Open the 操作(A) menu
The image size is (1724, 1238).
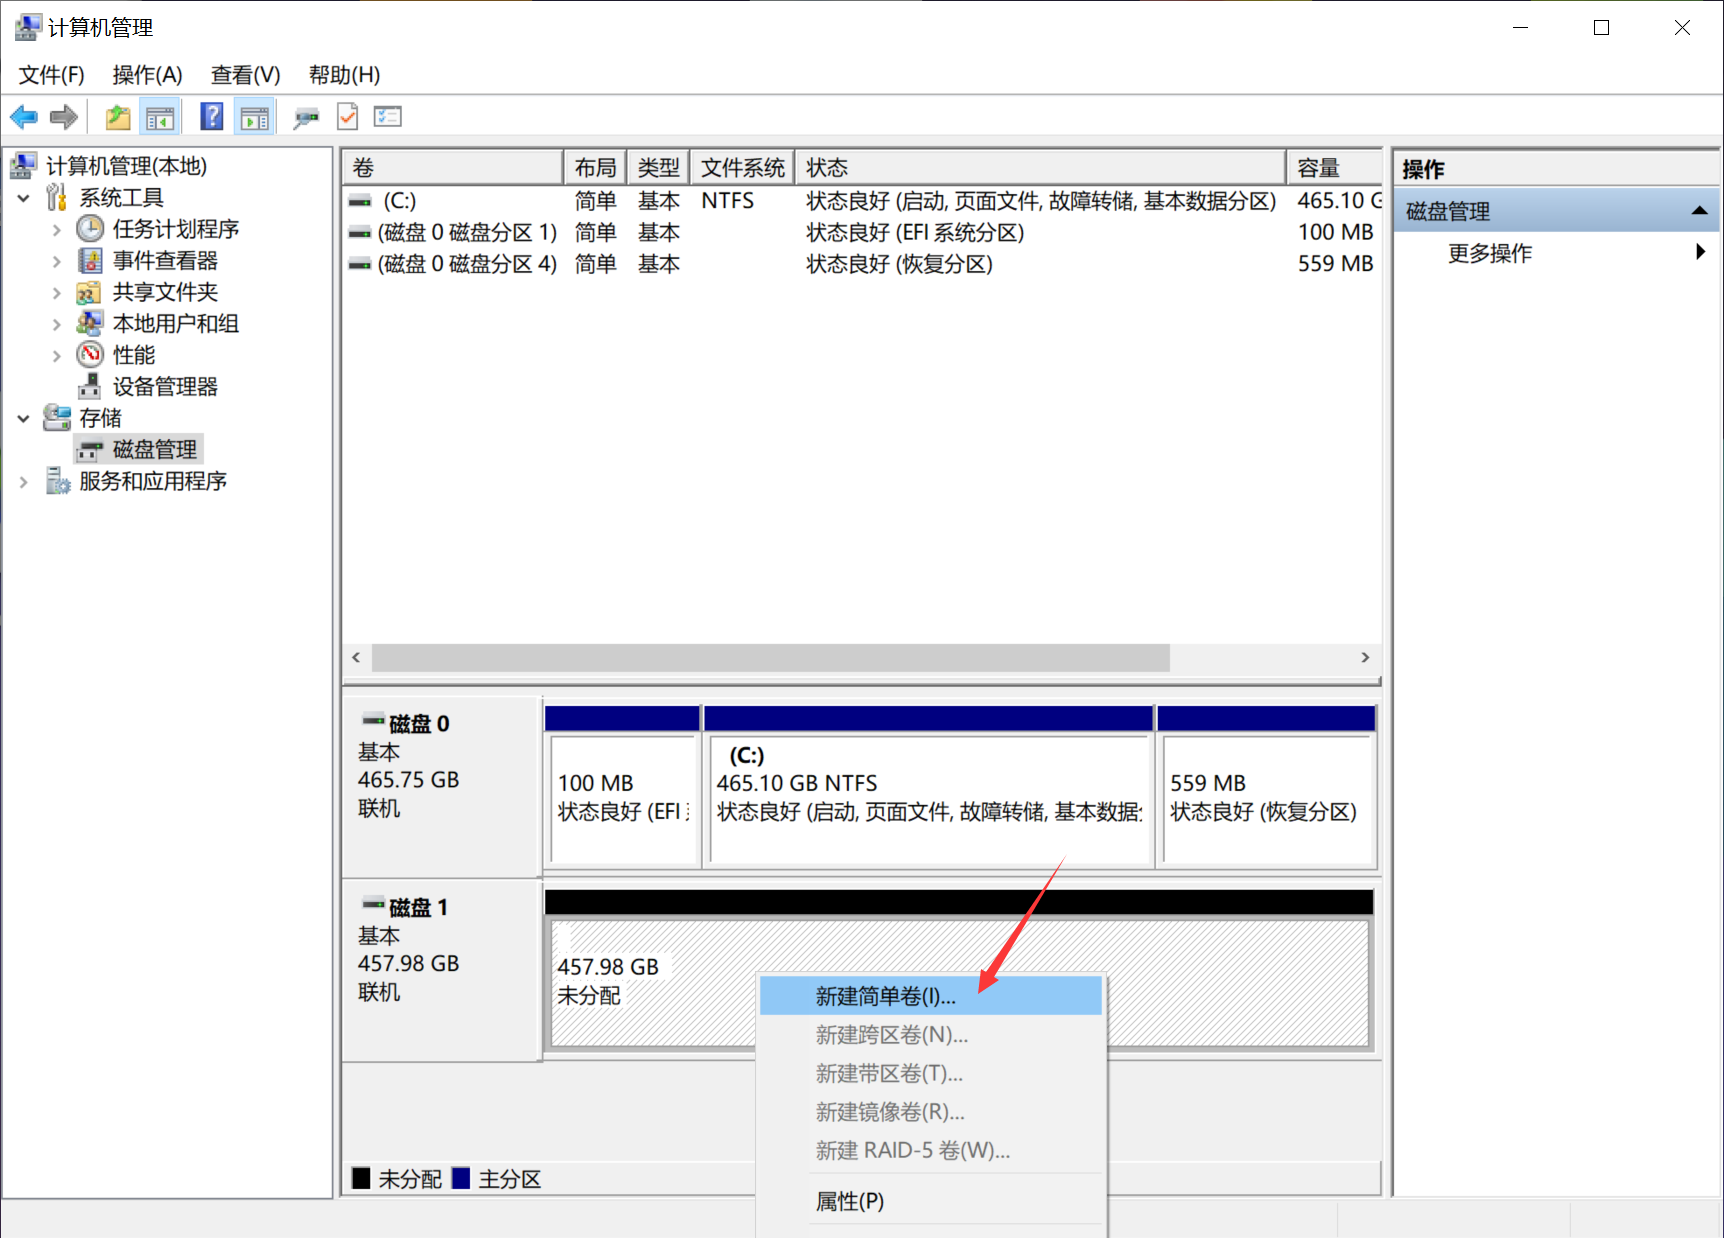[147, 74]
